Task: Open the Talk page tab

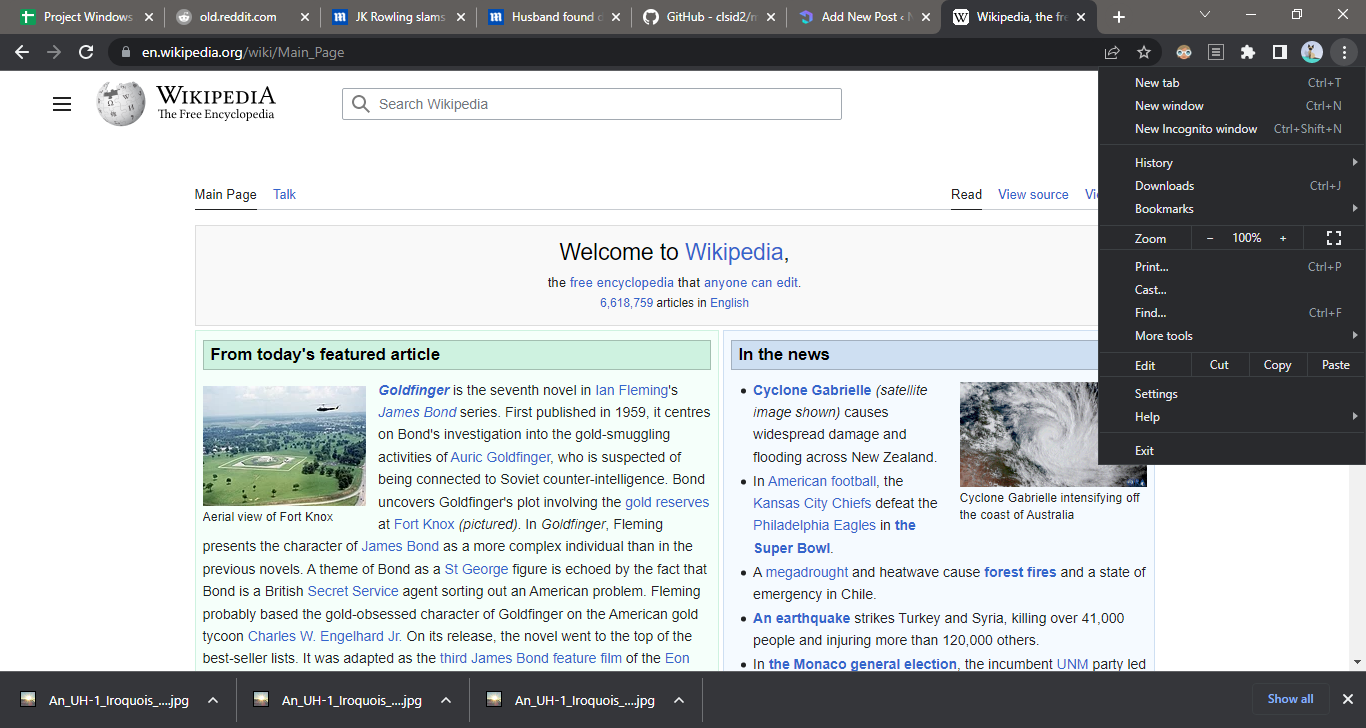Action: [x=284, y=194]
